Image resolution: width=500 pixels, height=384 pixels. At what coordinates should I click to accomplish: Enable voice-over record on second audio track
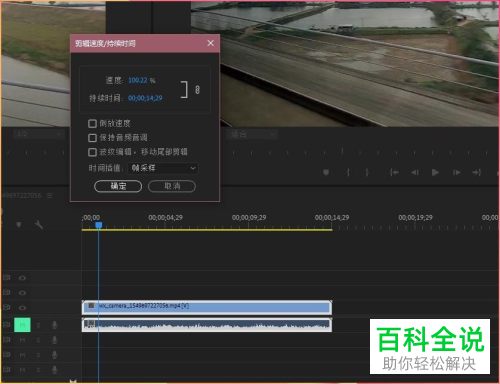click(54, 340)
